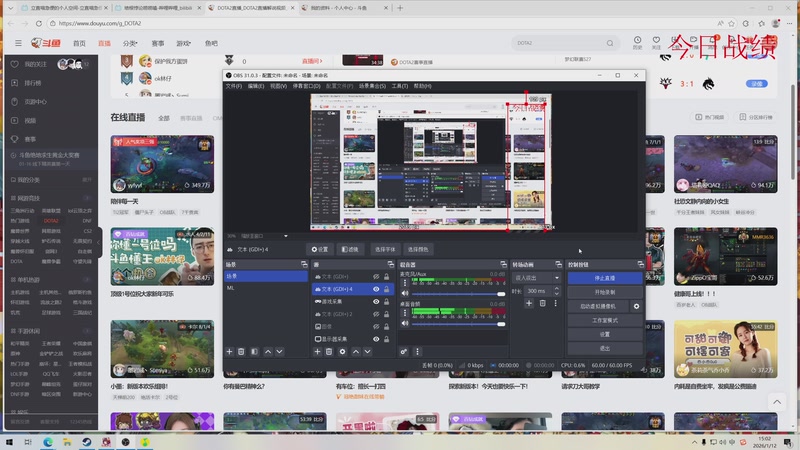Screen dimensions: 800x450
Task: Toggle lock on 游戏采集 source
Action: pyautogui.click(x=387, y=302)
